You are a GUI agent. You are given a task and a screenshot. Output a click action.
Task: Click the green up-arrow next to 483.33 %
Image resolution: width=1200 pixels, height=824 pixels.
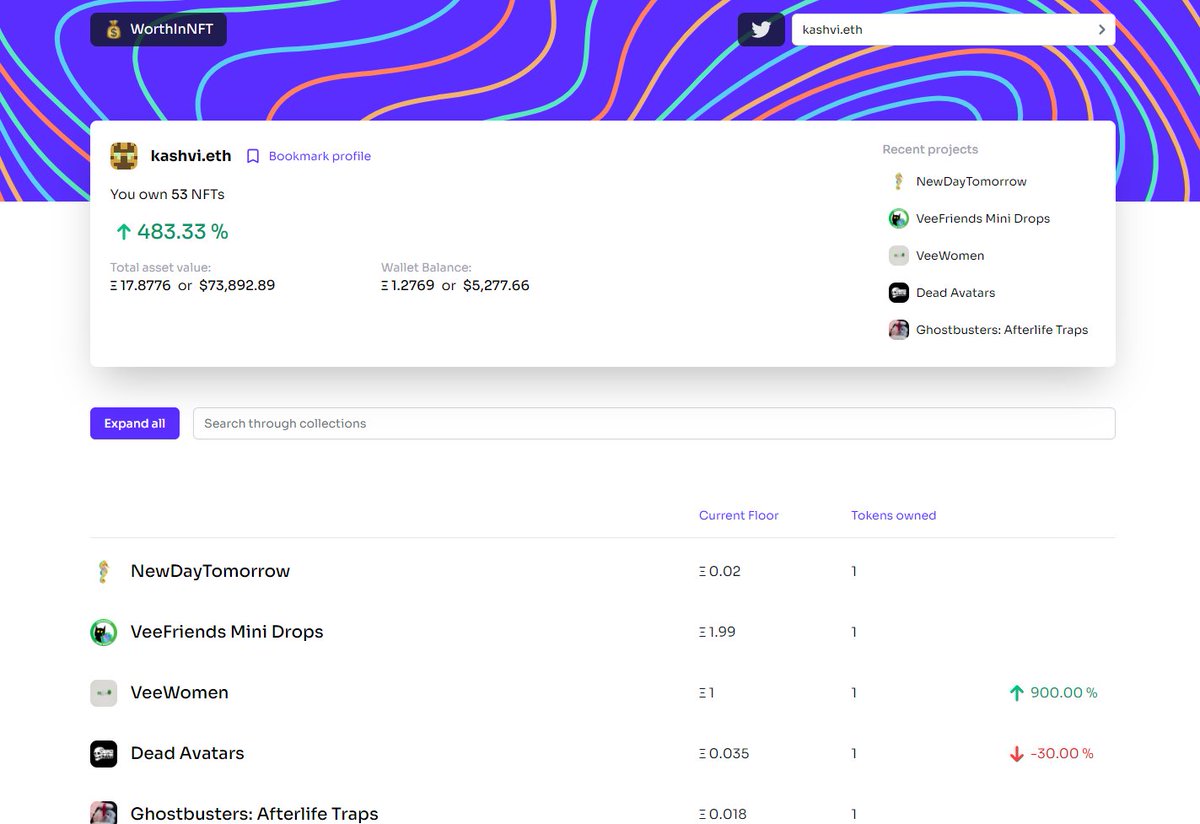pyautogui.click(x=123, y=232)
